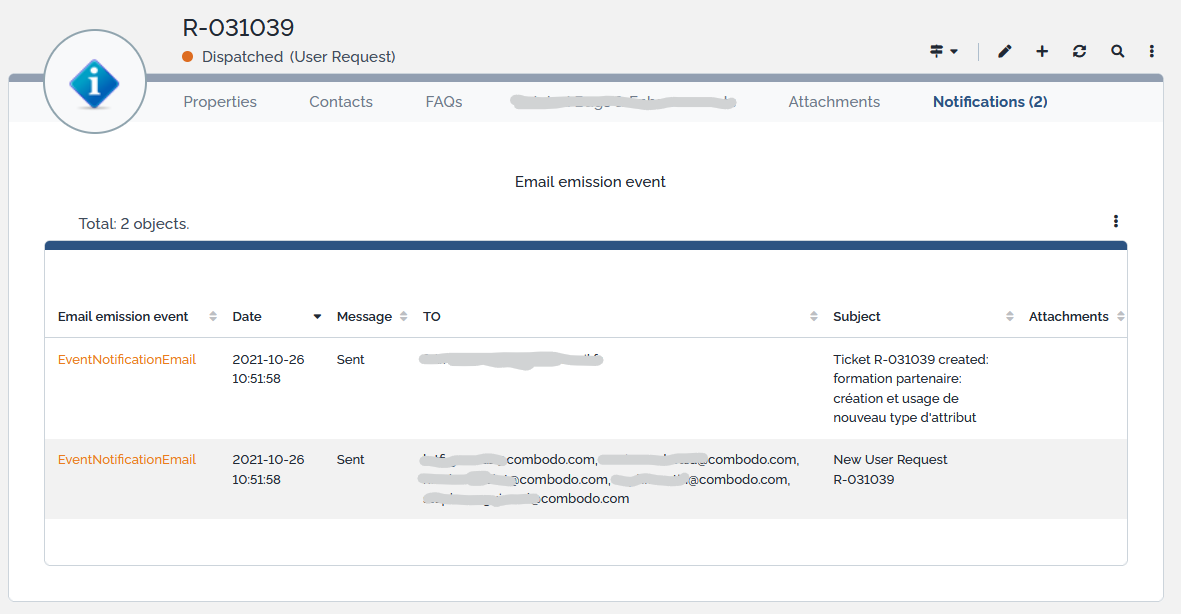Select the Attachments tab
Image resolution: width=1181 pixels, height=614 pixels.
(834, 102)
